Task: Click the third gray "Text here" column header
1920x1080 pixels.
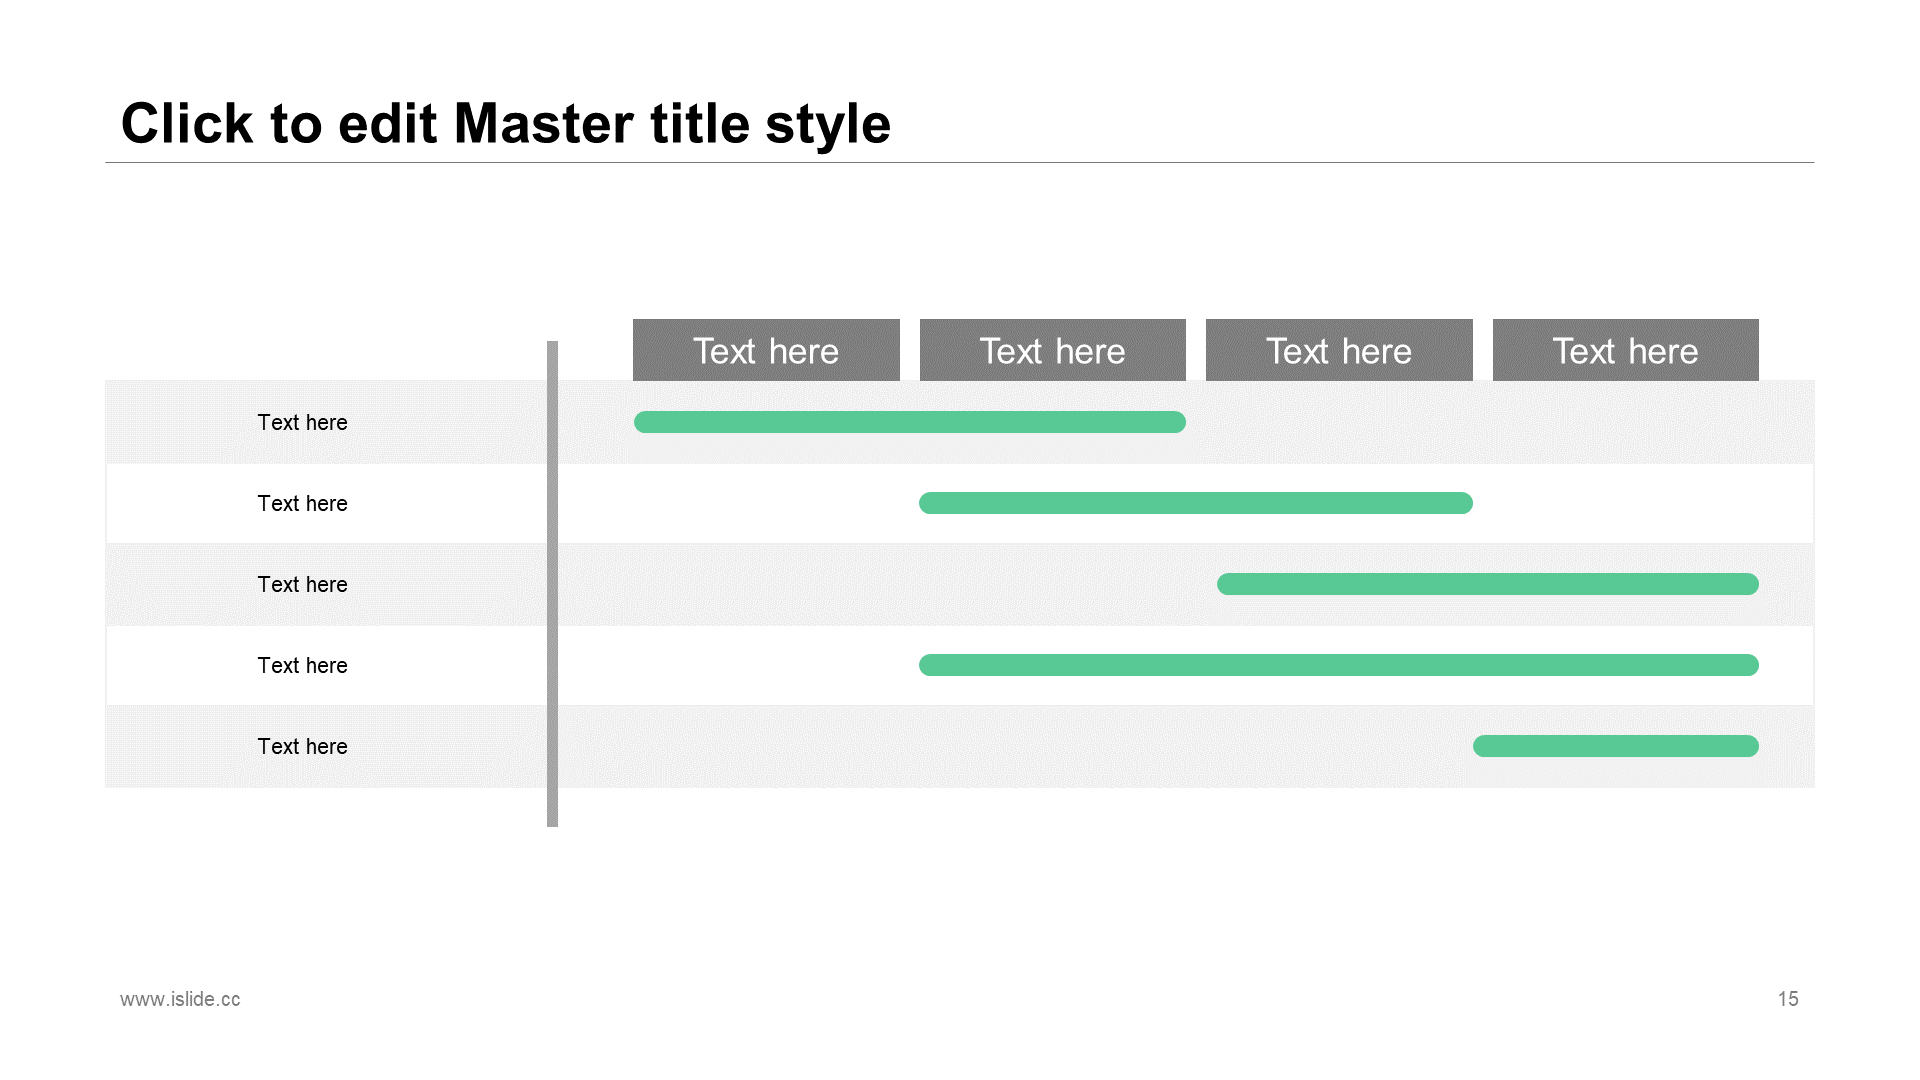Action: (x=1339, y=350)
